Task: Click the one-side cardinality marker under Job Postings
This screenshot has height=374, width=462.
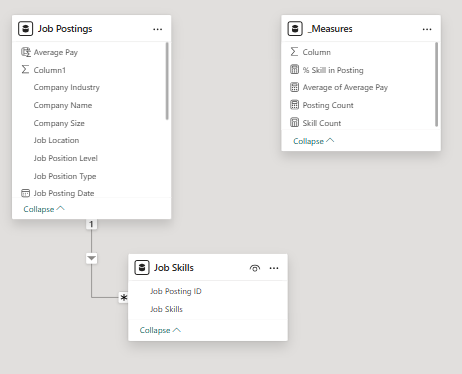Action: coord(92,224)
